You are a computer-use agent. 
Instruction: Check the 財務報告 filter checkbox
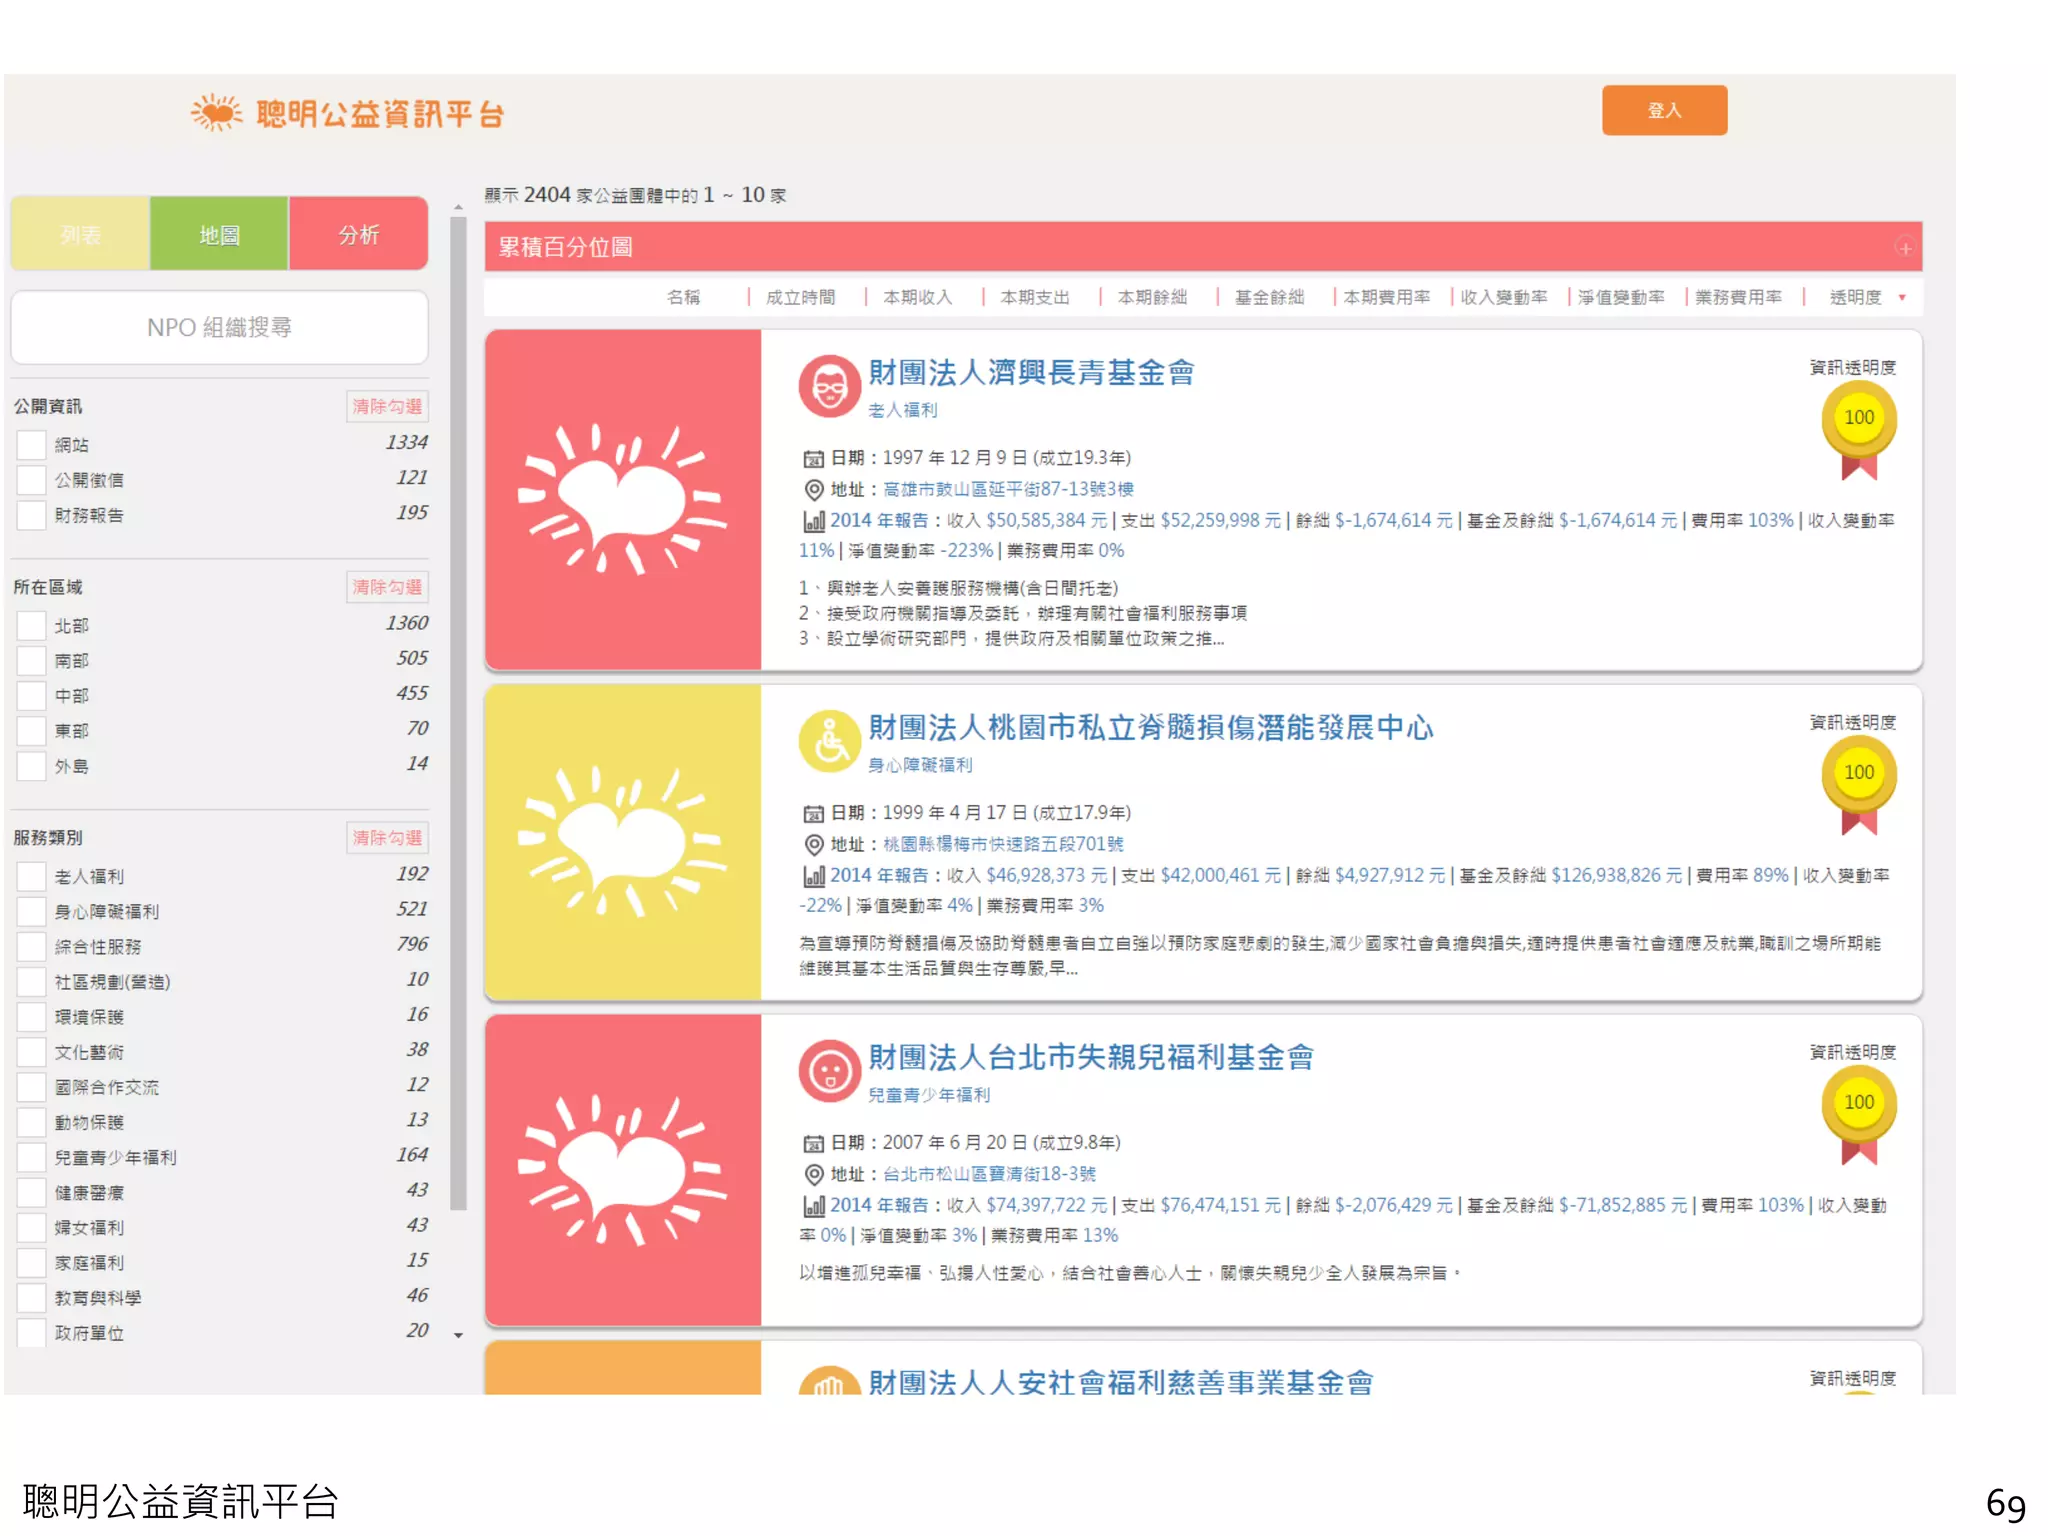[31, 515]
